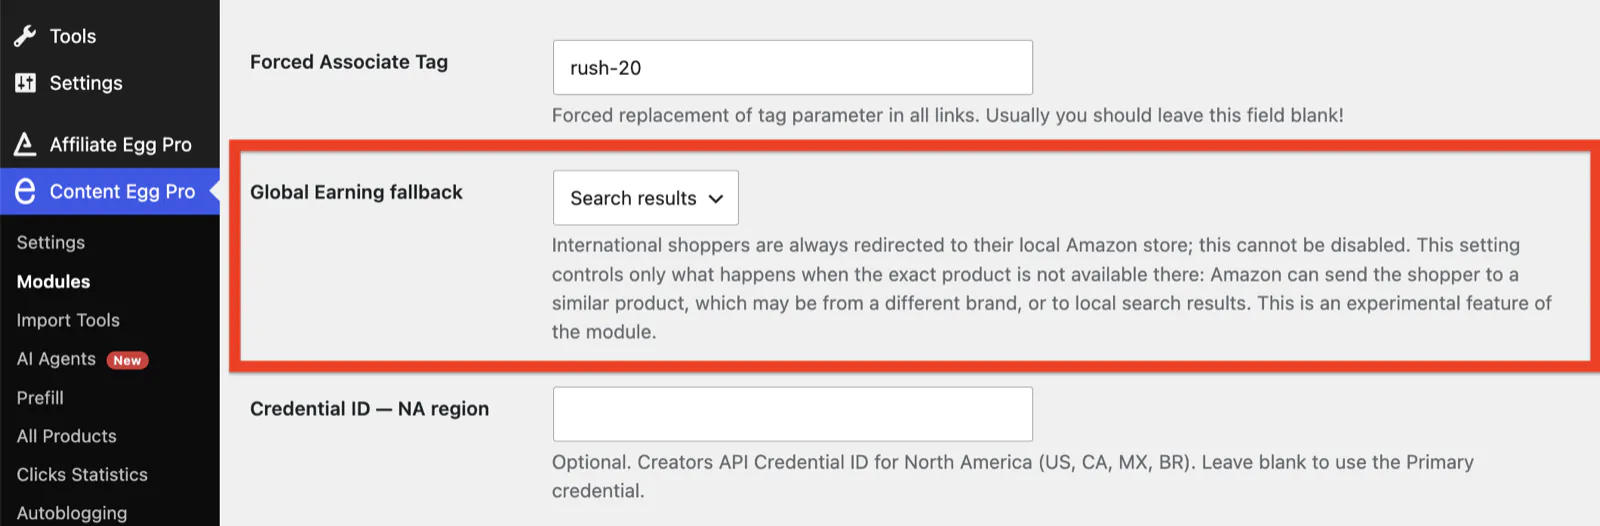
Task: Open the Import Tools page
Action: tap(68, 320)
